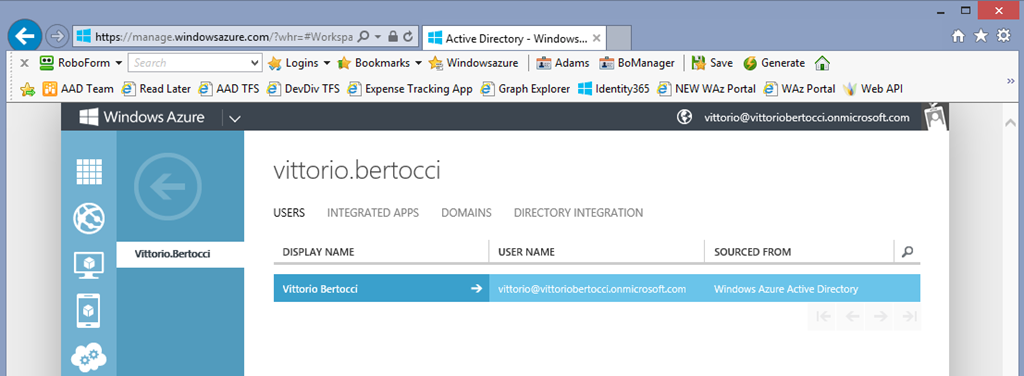Open the NEW WAz Portal favorite
The image size is (1024, 376).
[707, 89]
